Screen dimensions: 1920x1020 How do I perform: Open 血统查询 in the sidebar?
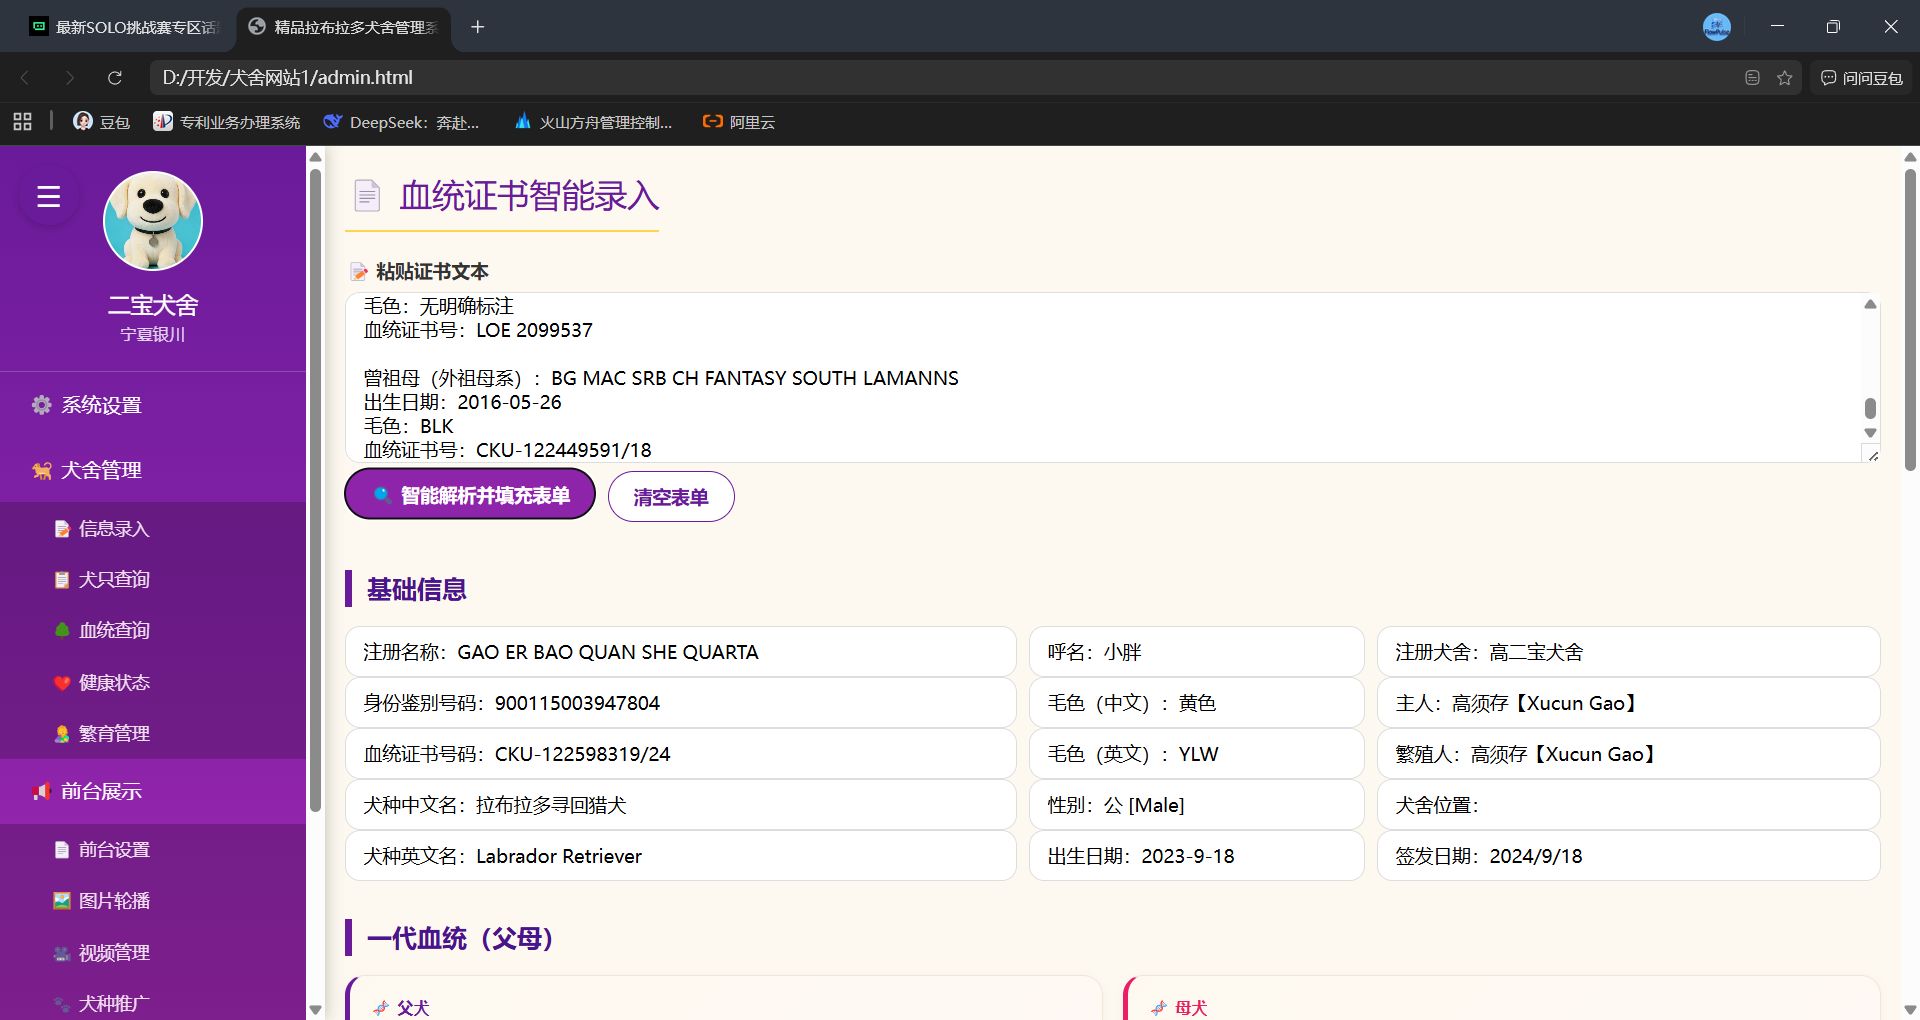[114, 630]
